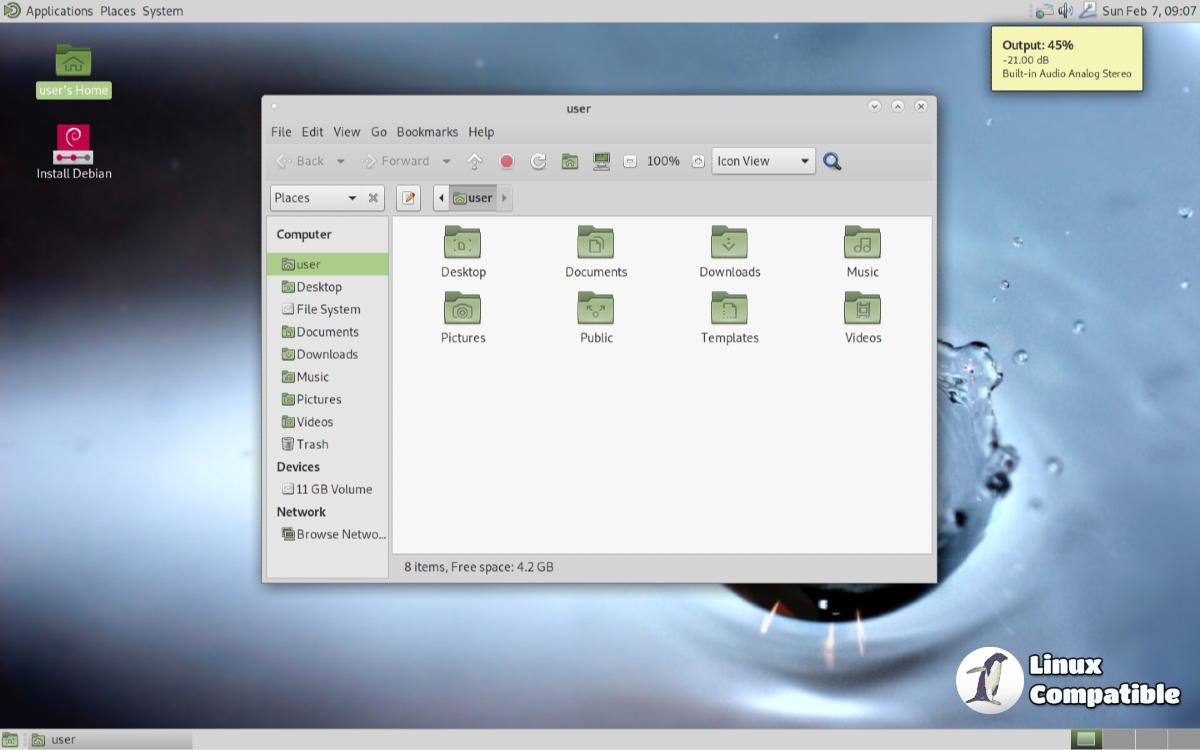Viewport: 1200px width, 750px height.
Task: Click the zoom out minus button
Action: (629, 161)
